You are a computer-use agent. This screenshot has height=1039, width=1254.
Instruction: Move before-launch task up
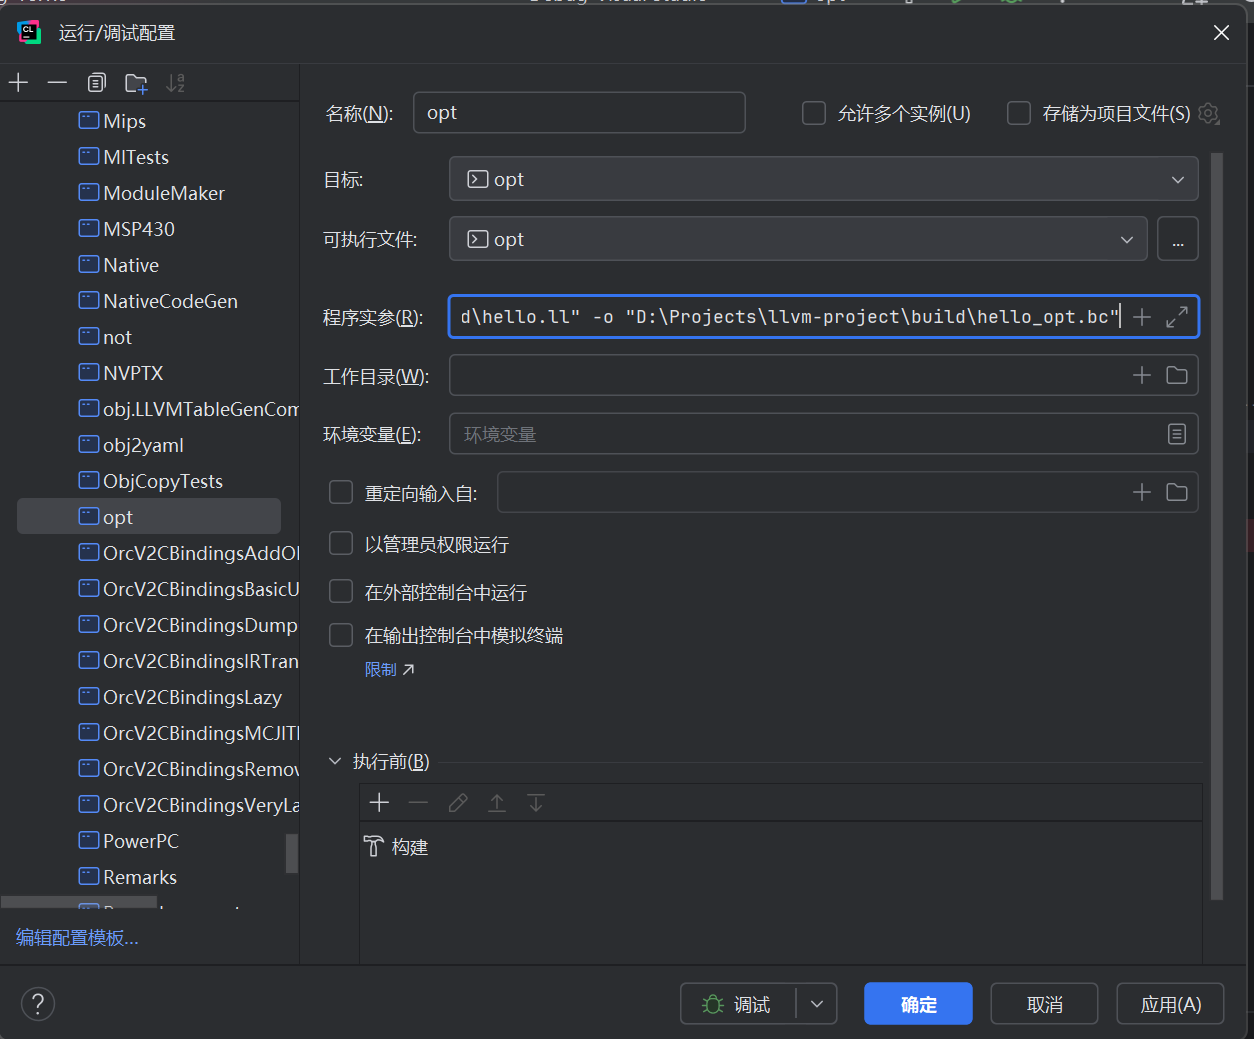click(x=497, y=803)
